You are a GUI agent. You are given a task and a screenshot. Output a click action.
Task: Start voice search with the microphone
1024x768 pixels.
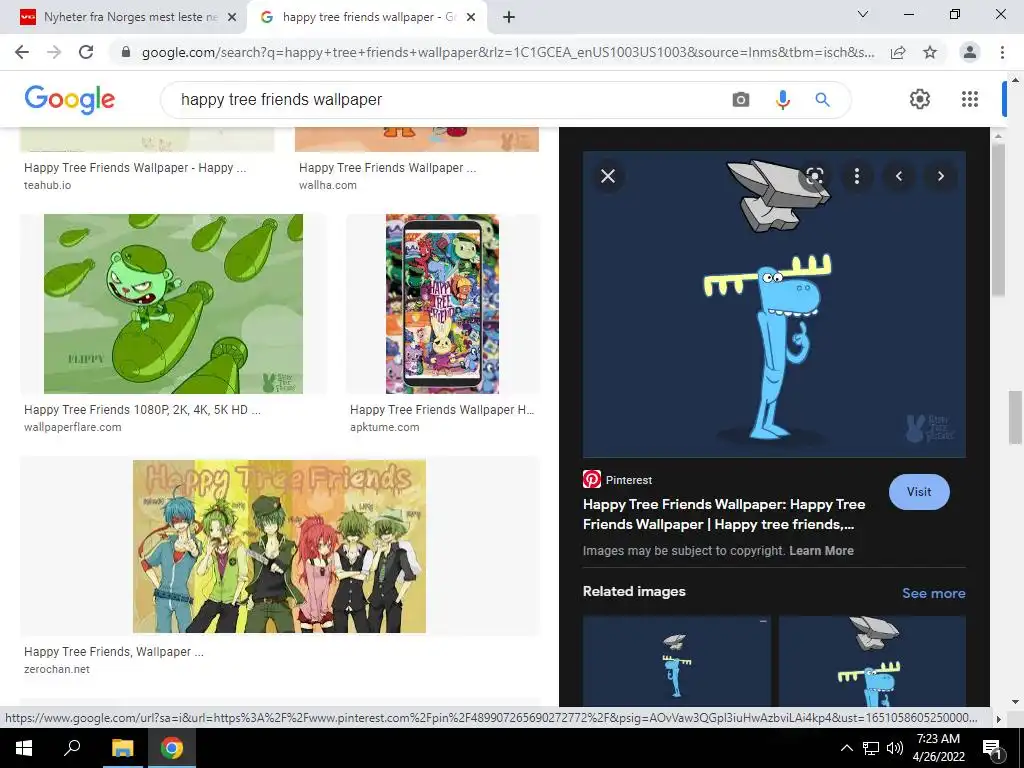(782, 99)
